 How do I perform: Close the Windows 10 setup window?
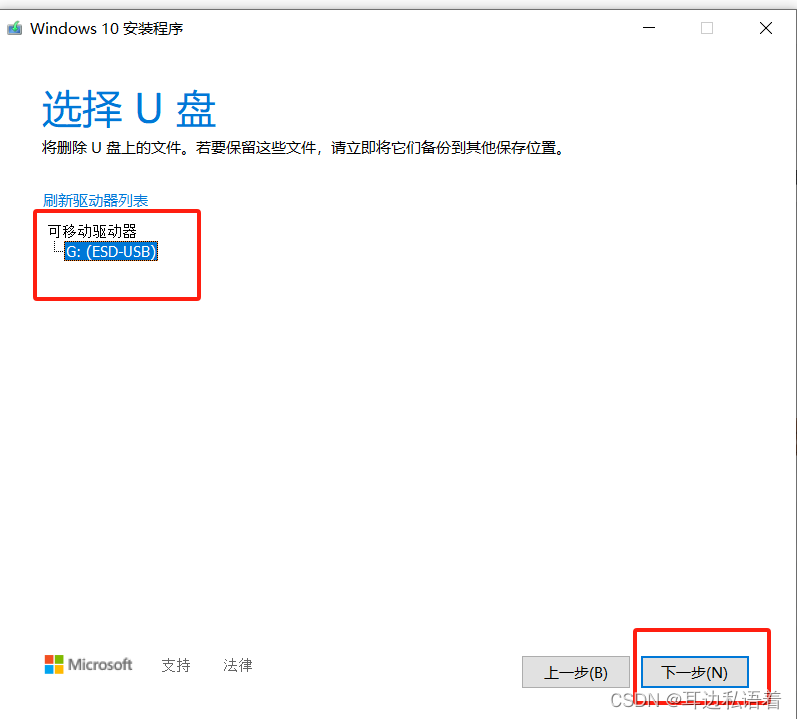point(765,28)
